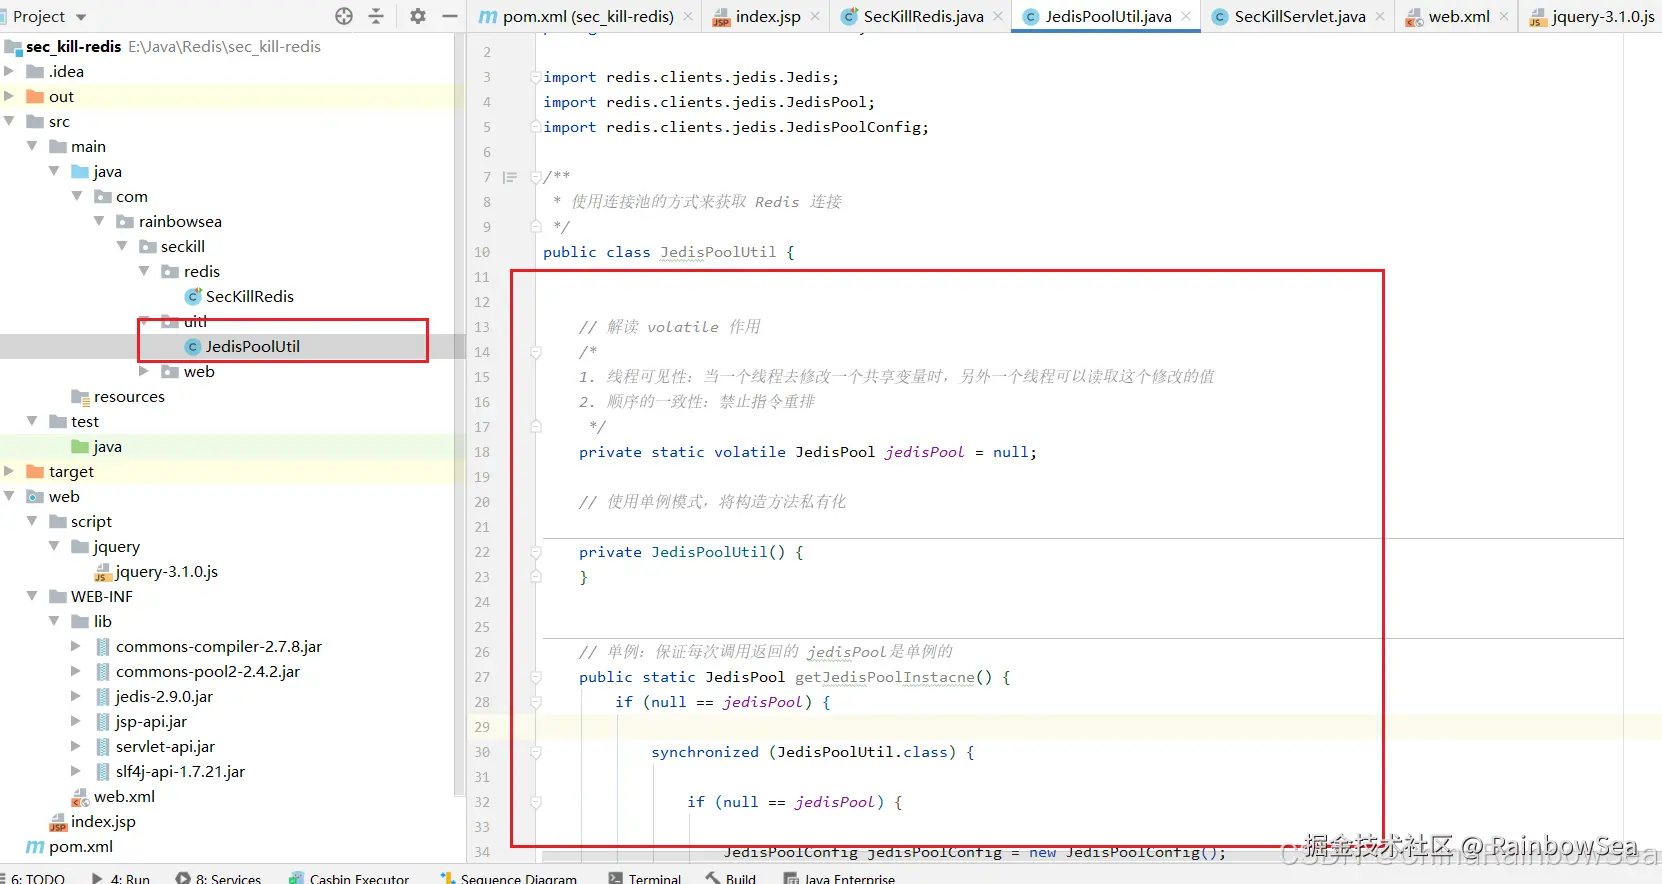Open Casbin Executor tool window

(349, 877)
